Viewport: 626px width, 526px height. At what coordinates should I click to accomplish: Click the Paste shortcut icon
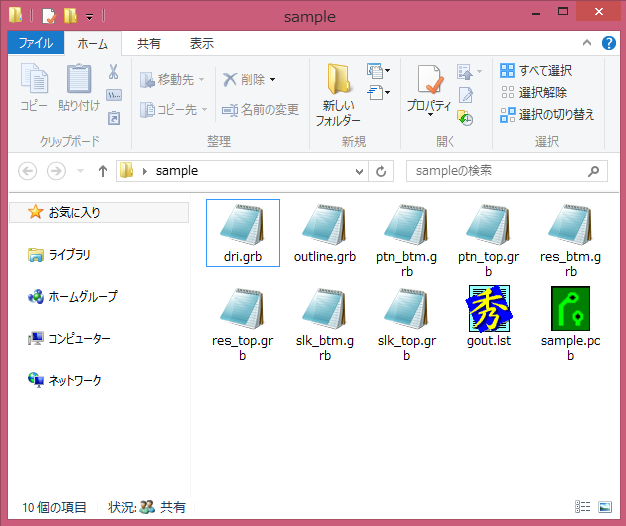(114, 118)
